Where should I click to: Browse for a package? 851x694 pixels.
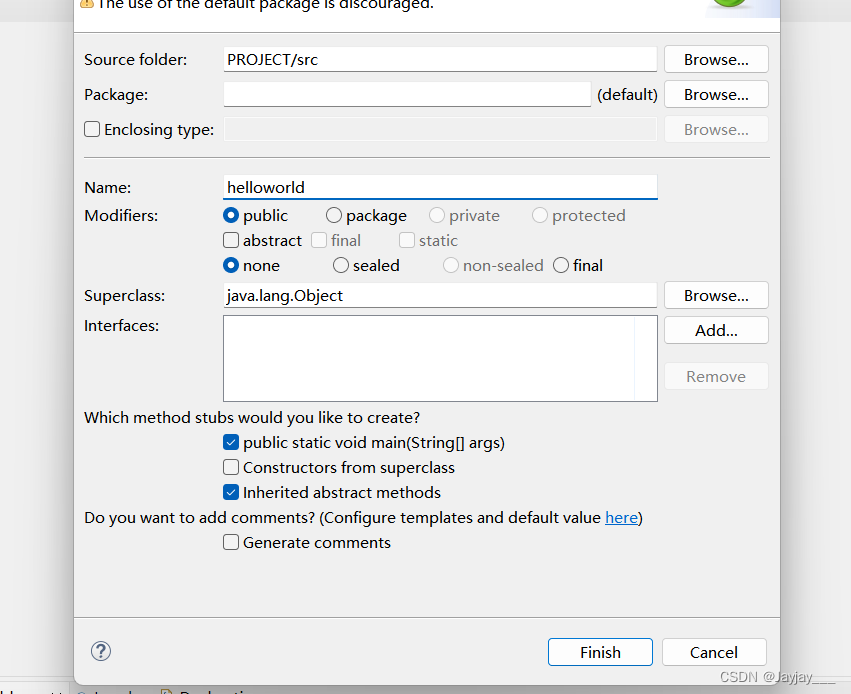tap(716, 94)
